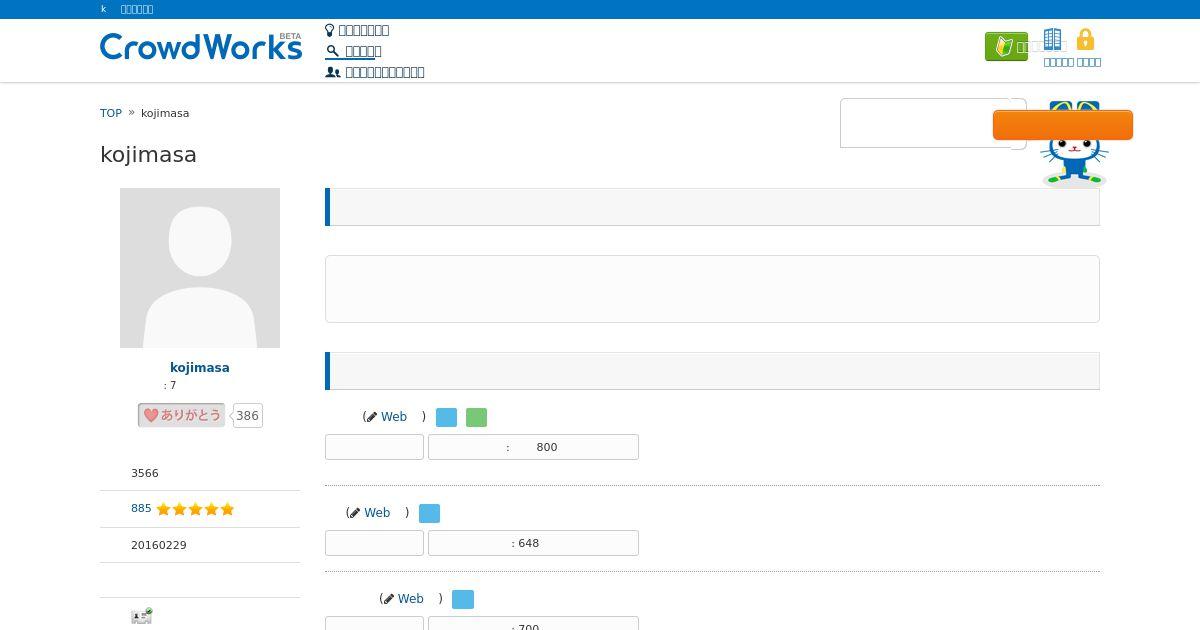The image size is (1200, 630).
Task: Click the green tag on the first job
Action: pyautogui.click(x=477, y=418)
